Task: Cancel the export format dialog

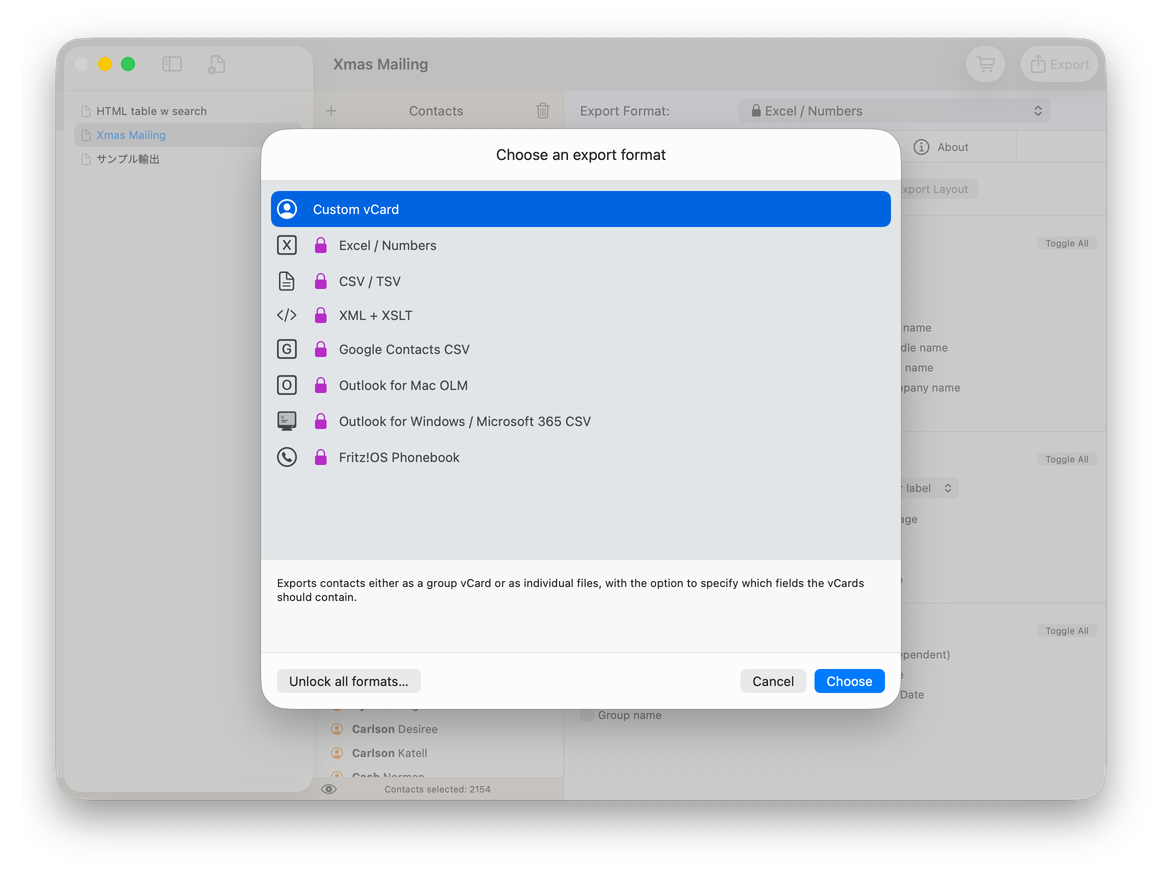Action: pyautogui.click(x=773, y=681)
